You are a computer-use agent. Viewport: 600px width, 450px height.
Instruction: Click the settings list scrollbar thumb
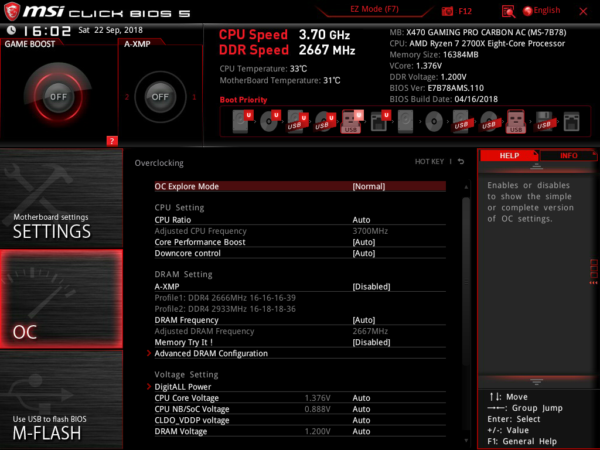[466, 283]
